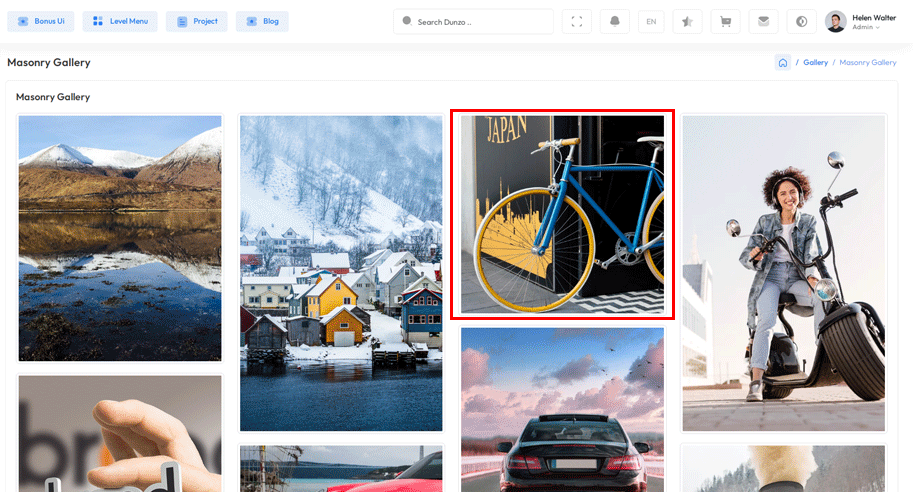Open the snowy village photo
913x492 pixels.
pyautogui.click(x=341, y=273)
